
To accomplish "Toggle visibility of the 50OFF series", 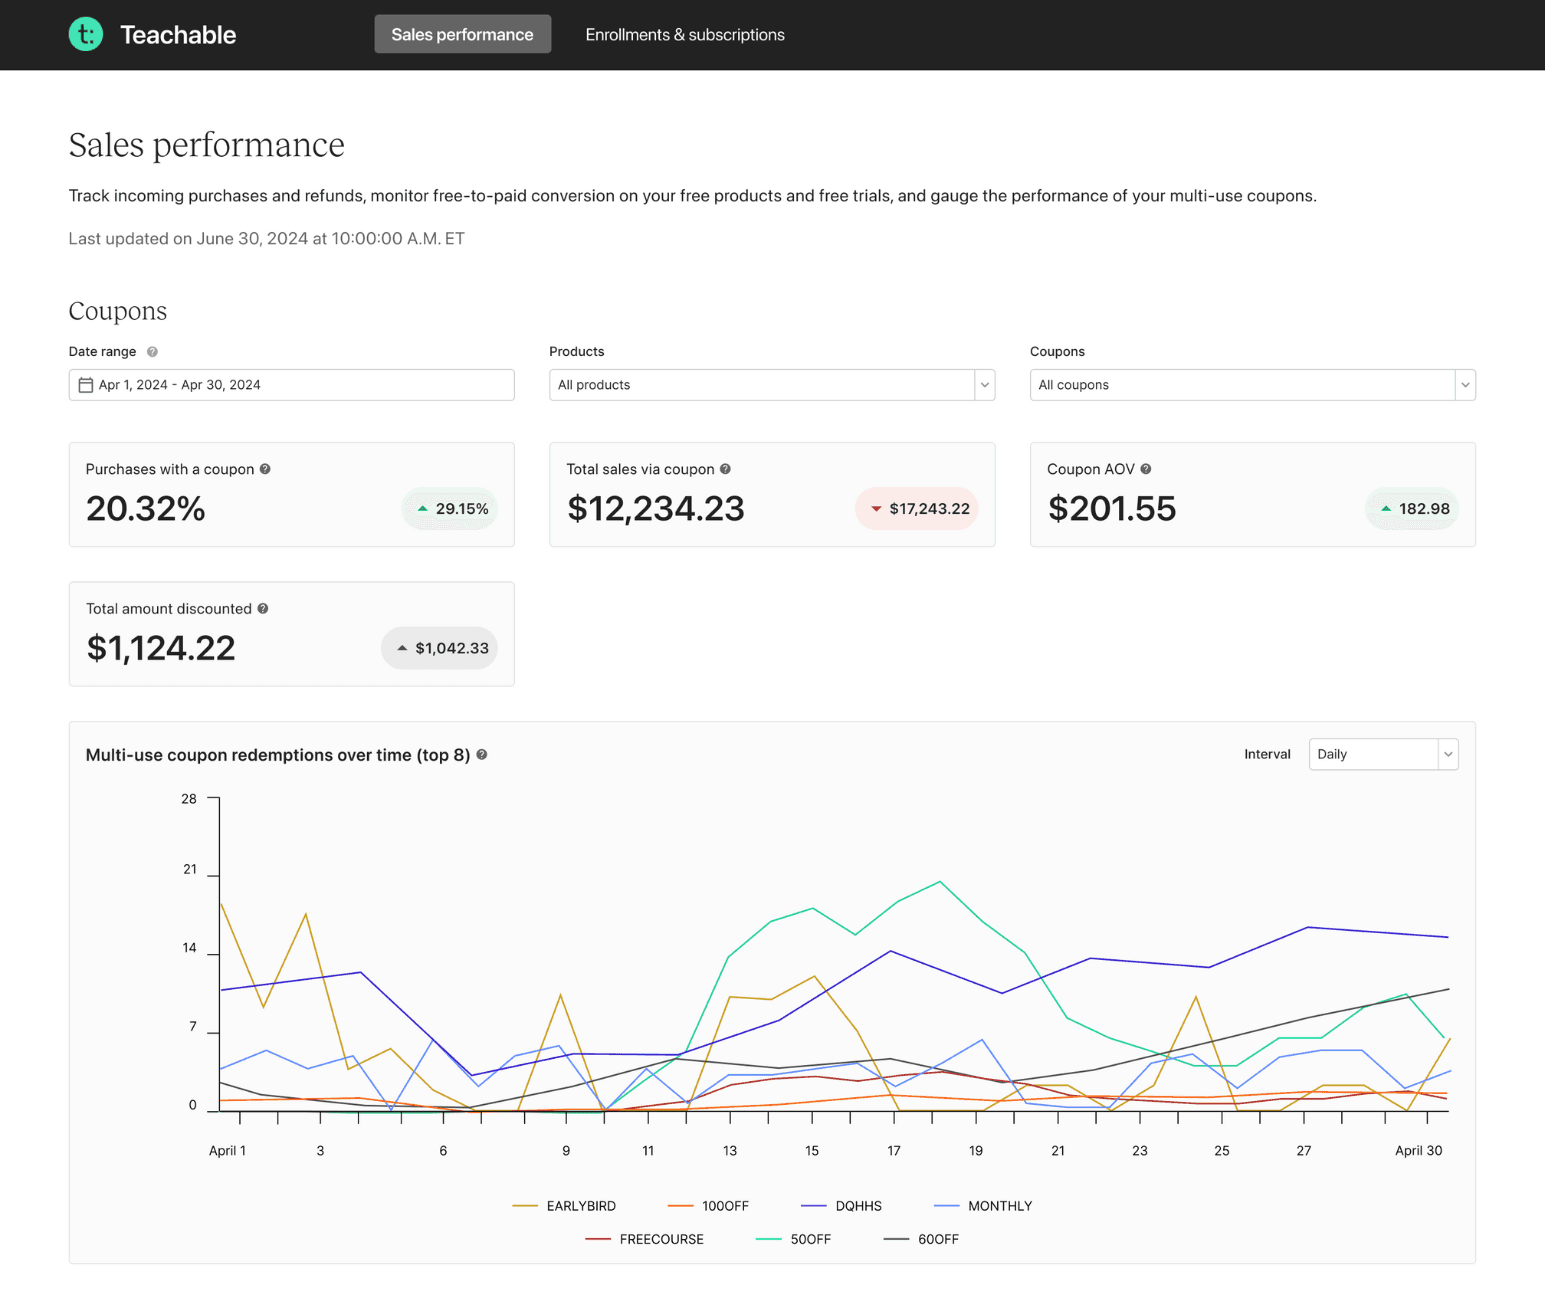I will (x=810, y=1239).
